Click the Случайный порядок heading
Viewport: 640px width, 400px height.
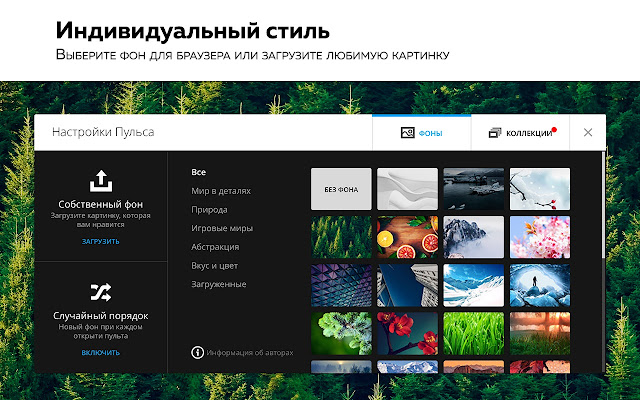pyautogui.click(x=101, y=316)
